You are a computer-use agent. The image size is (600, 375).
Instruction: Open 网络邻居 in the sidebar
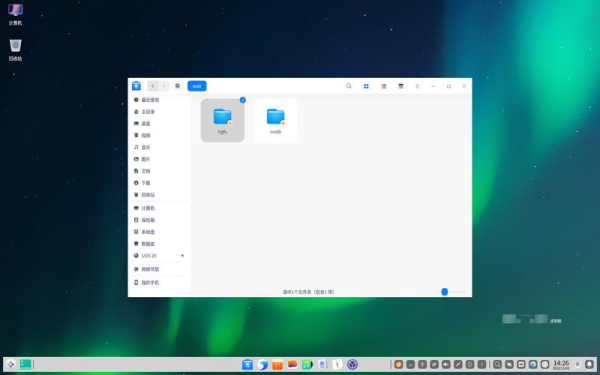click(160, 269)
